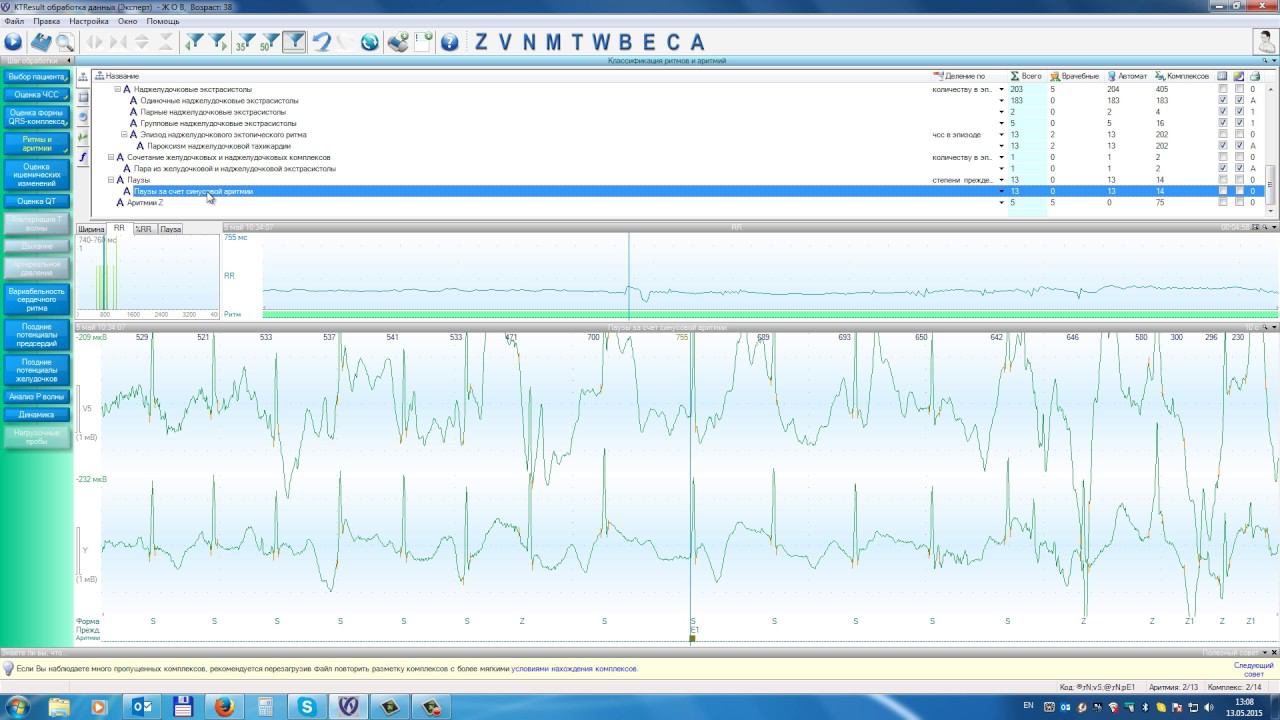Open the Помощь menu
The height and width of the screenshot is (720, 1280).
click(163, 20)
